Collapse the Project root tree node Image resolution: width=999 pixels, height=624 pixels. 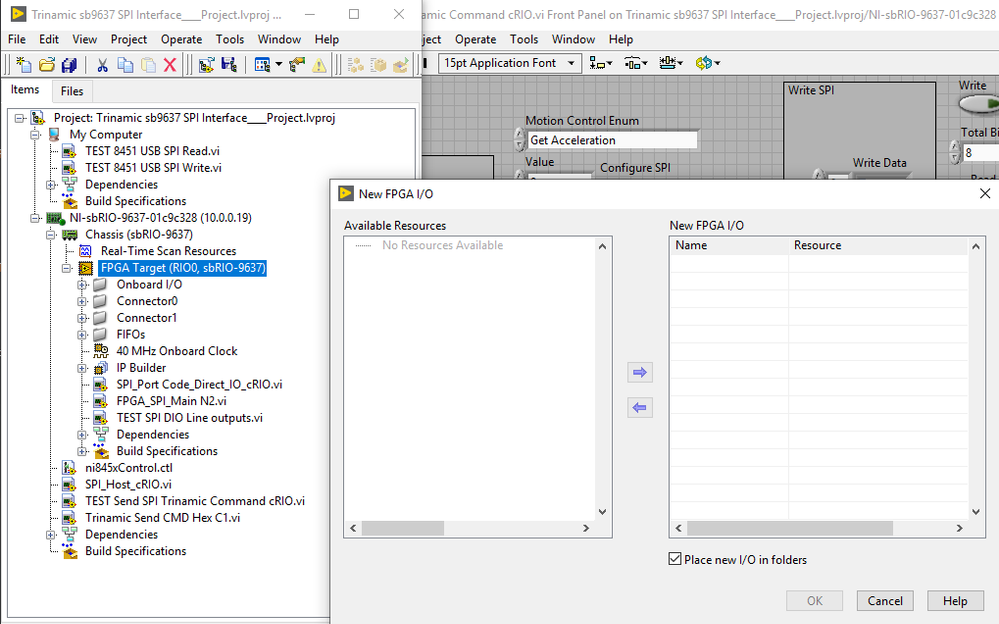coord(20,118)
